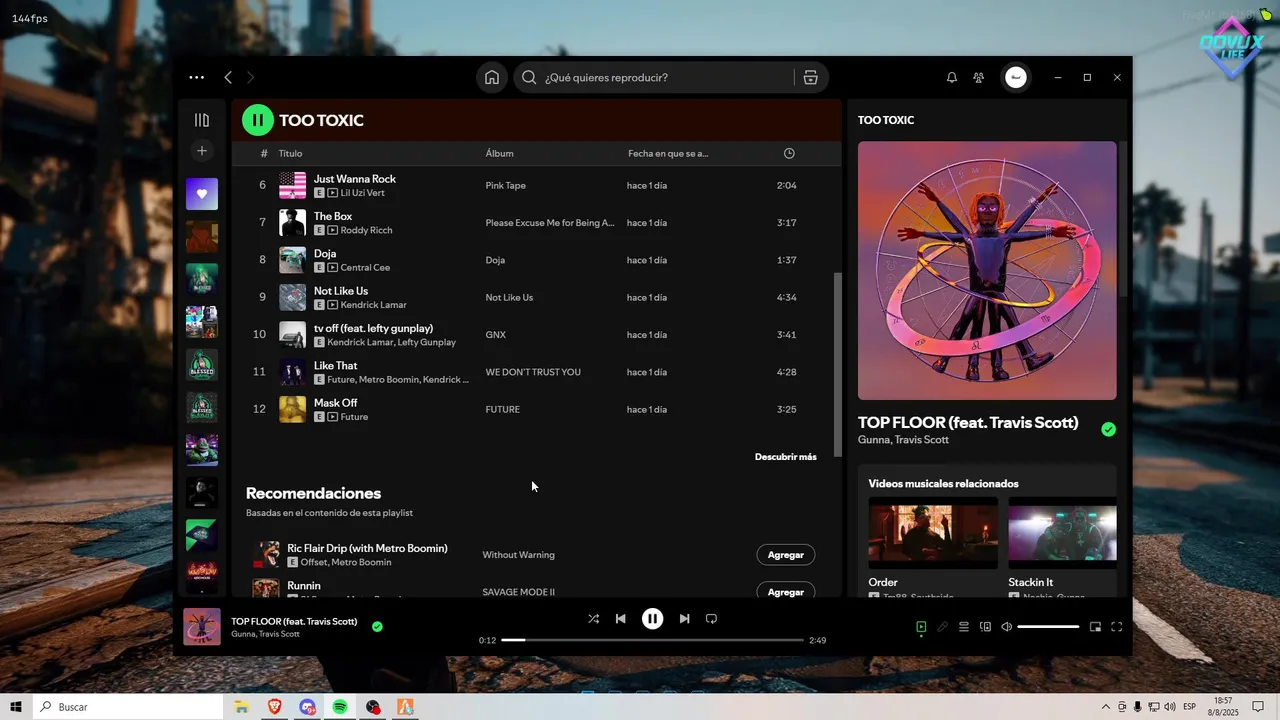The width and height of the screenshot is (1280, 720).
Task: Click now-playing cover in player bar
Action: (x=202, y=627)
